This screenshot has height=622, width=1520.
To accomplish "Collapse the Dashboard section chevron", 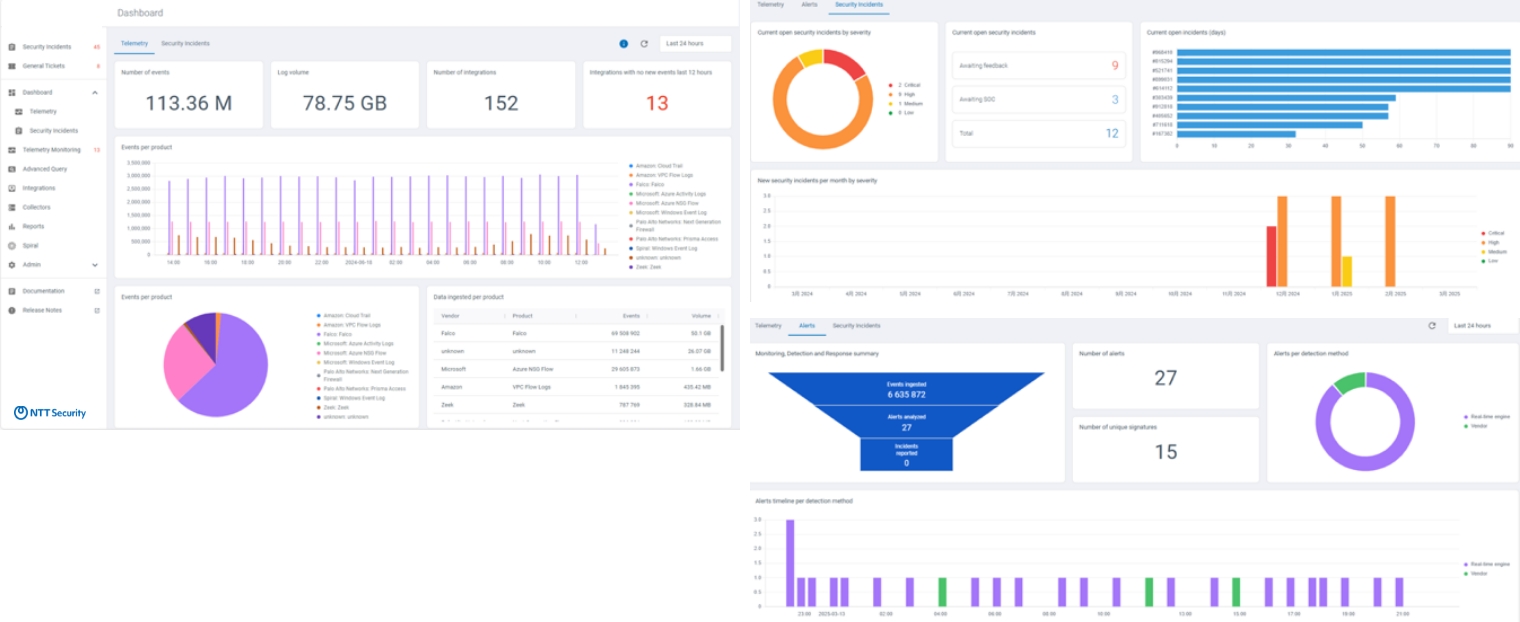I will tap(95, 92).
